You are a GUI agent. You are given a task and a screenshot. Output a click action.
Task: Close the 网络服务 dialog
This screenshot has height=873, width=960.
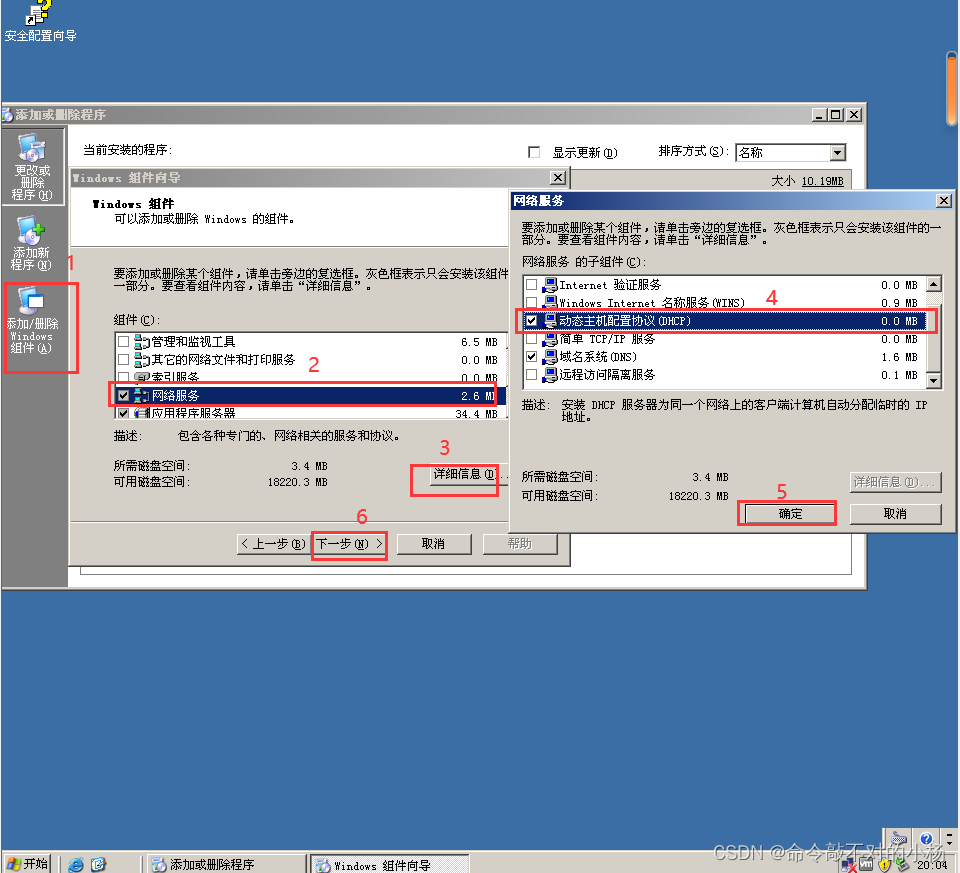coord(943,200)
